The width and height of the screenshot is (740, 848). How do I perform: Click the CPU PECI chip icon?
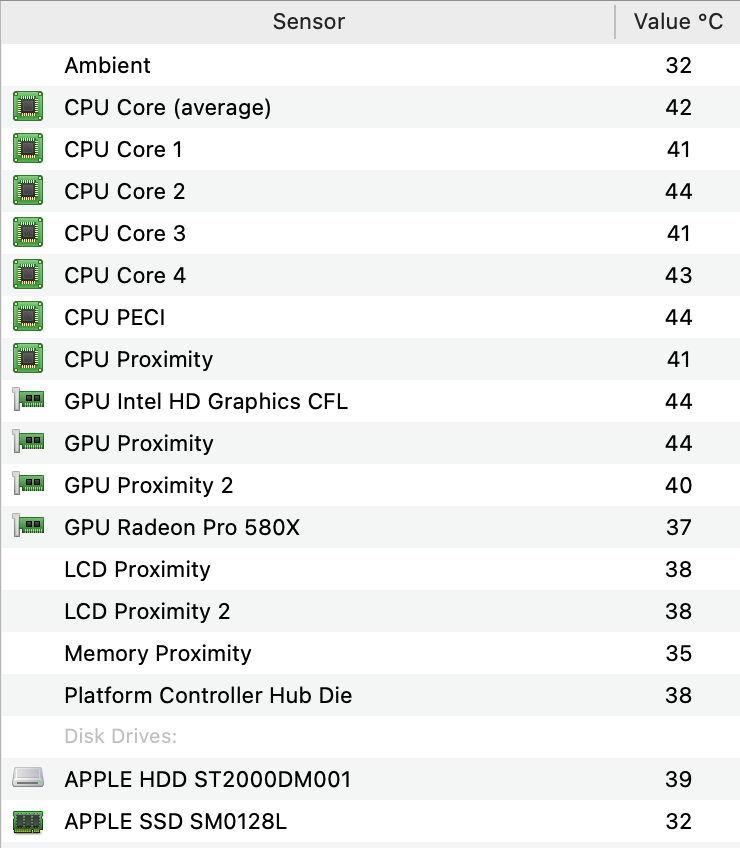28,317
